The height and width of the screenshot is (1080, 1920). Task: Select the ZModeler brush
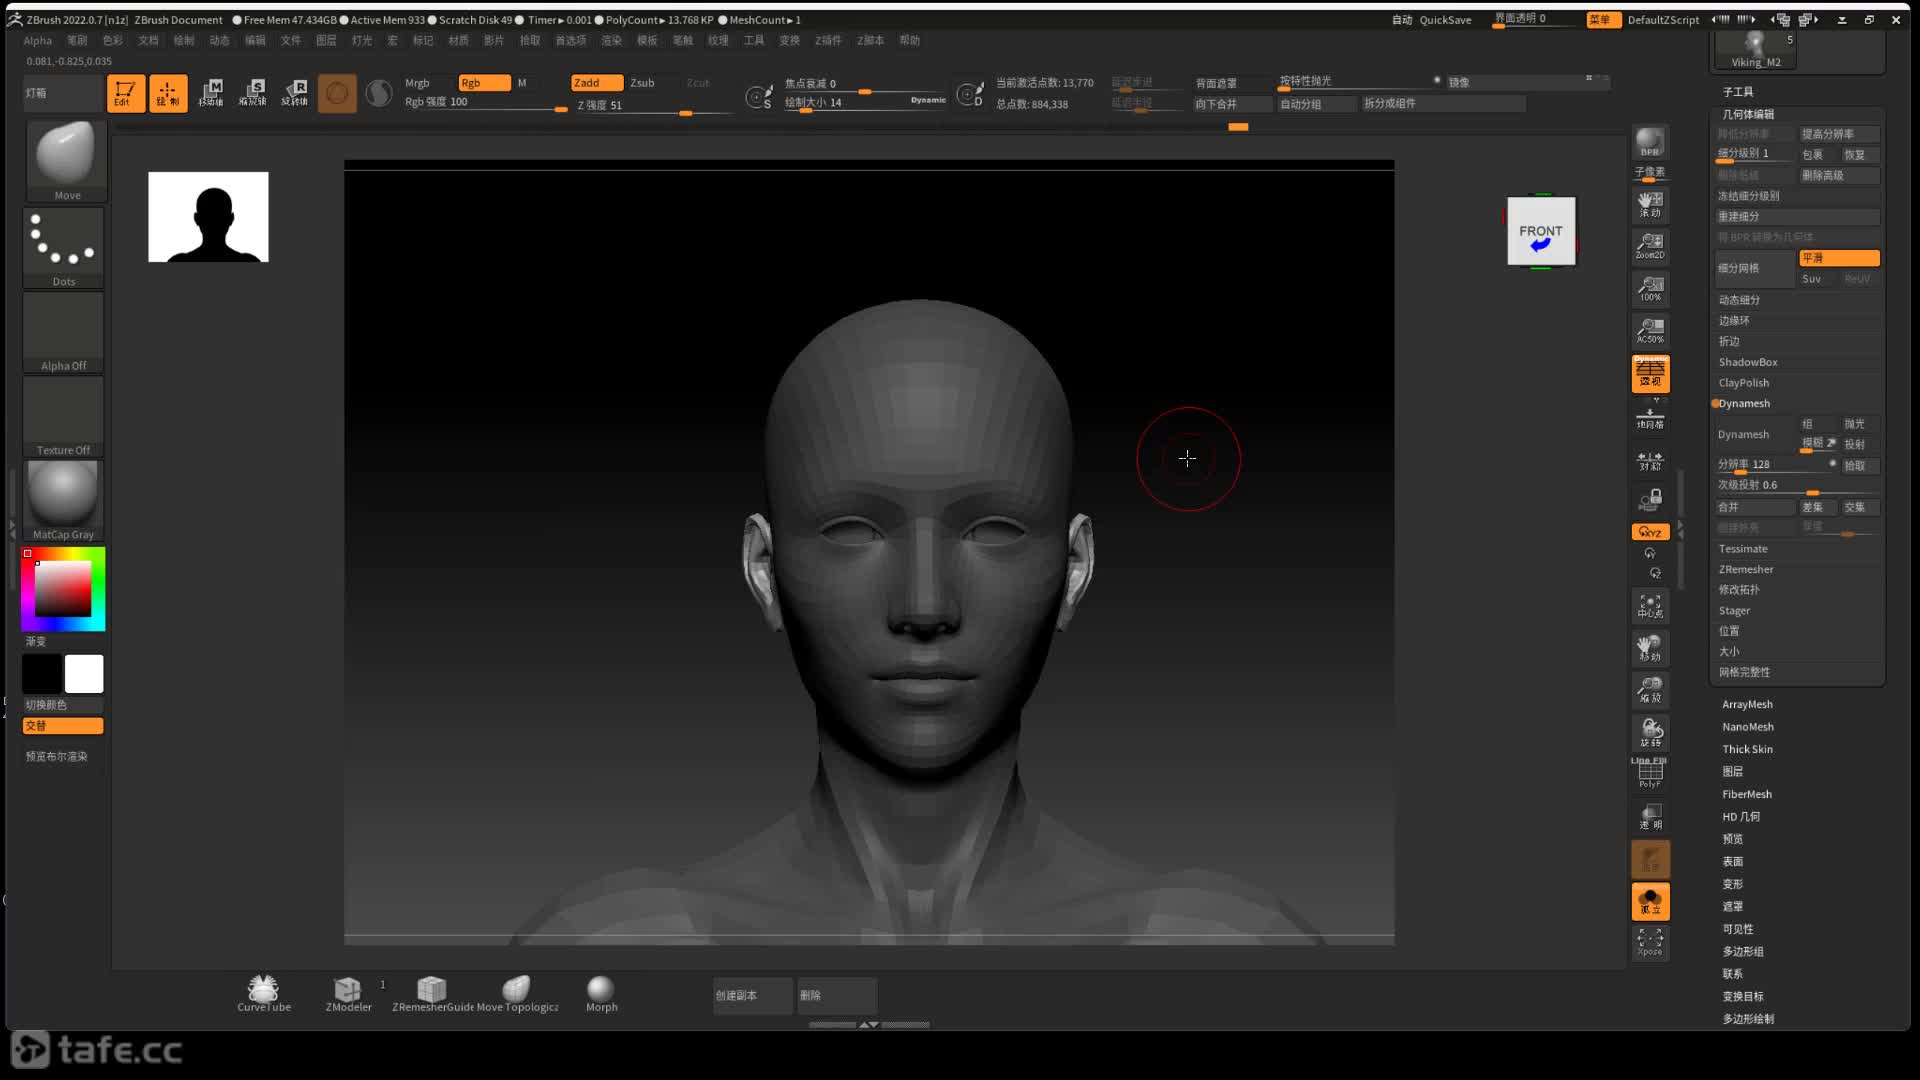pyautogui.click(x=348, y=993)
